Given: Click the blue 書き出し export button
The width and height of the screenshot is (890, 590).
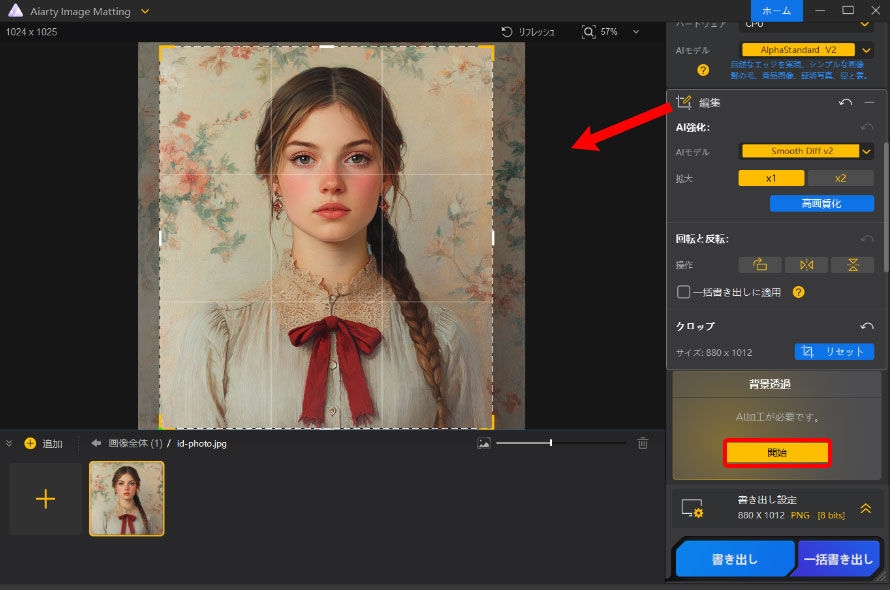Looking at the screenshot, I should (x=735, y=560).
